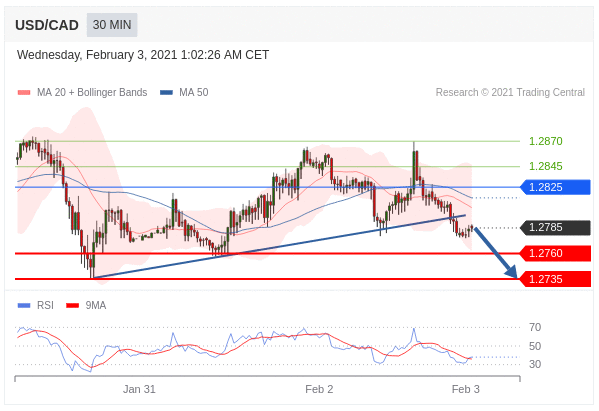This screenshot has width=599, height=411.
Task: Click the blue downward forecast arrow head
Action: (x=512, y=272)
